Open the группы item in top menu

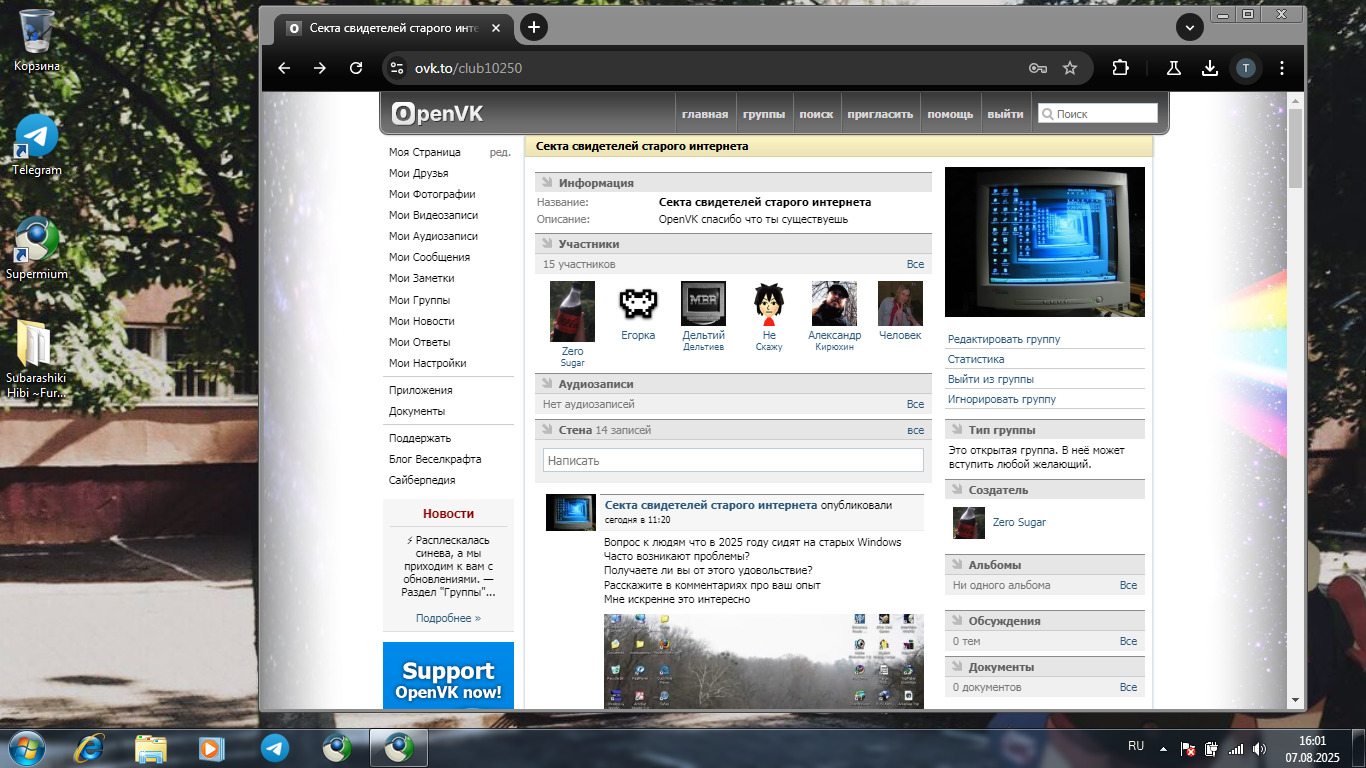point(764,114)
